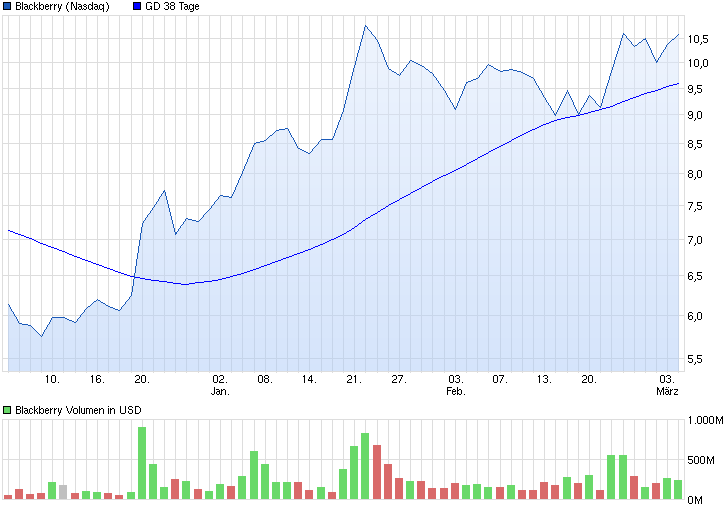
Task: Click the single gray volume bar
Action: pyautogui.click(x=63, y=491)
